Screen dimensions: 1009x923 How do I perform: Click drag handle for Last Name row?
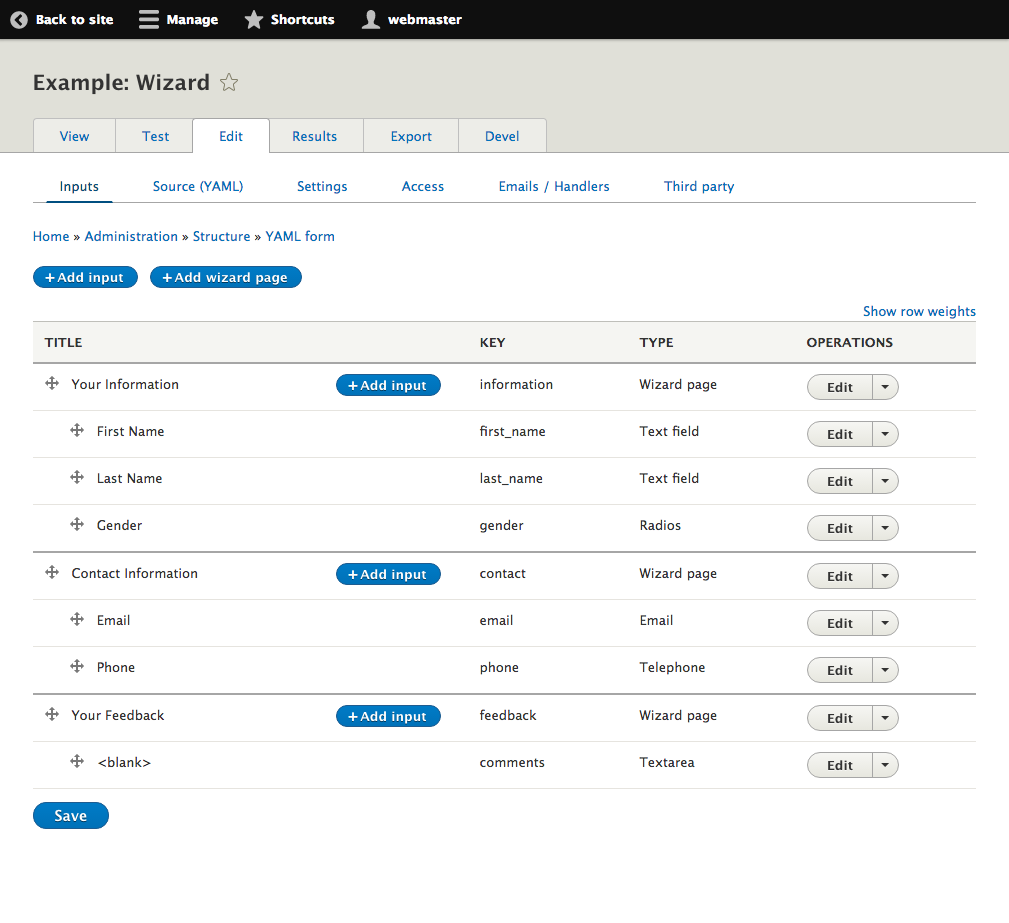point(77,477)
